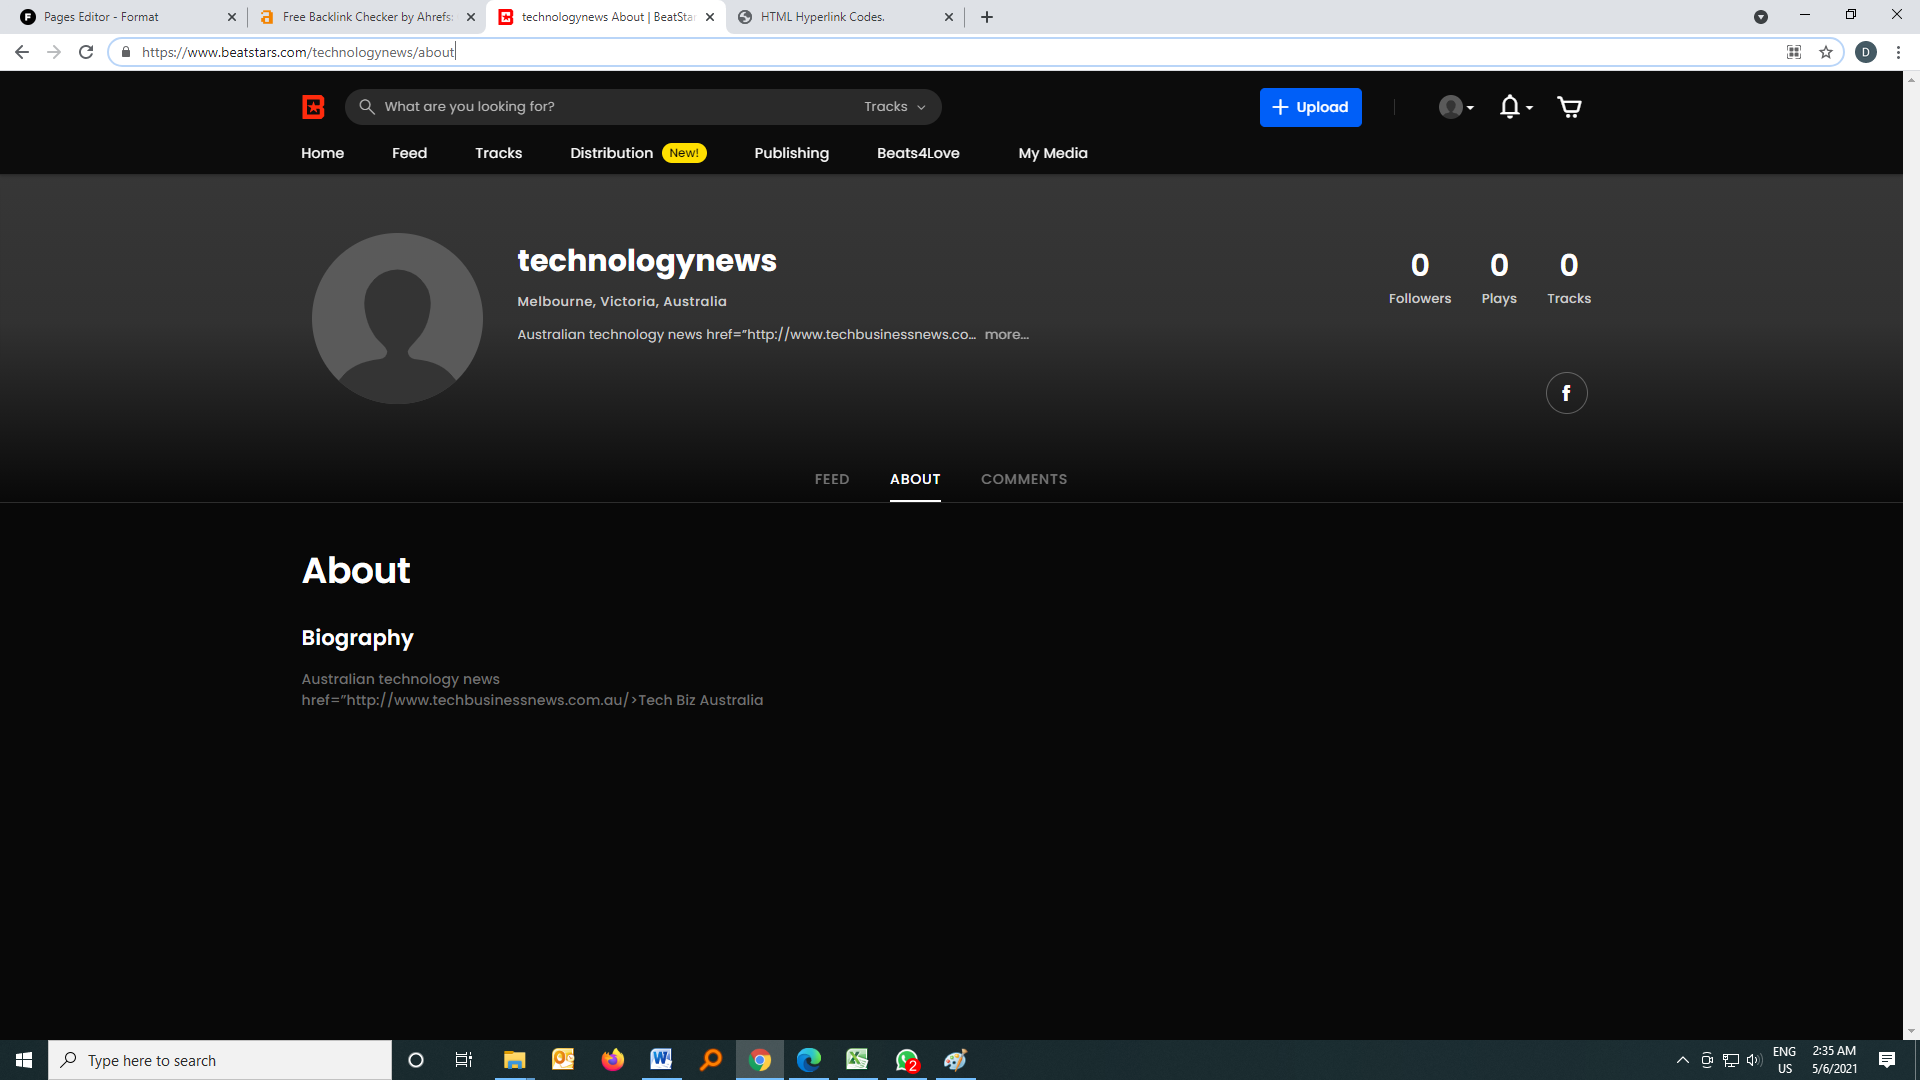Open the notifications bell icon
The height and width of the screenshot is (1080, 1920).
(x=1509, y=107)
